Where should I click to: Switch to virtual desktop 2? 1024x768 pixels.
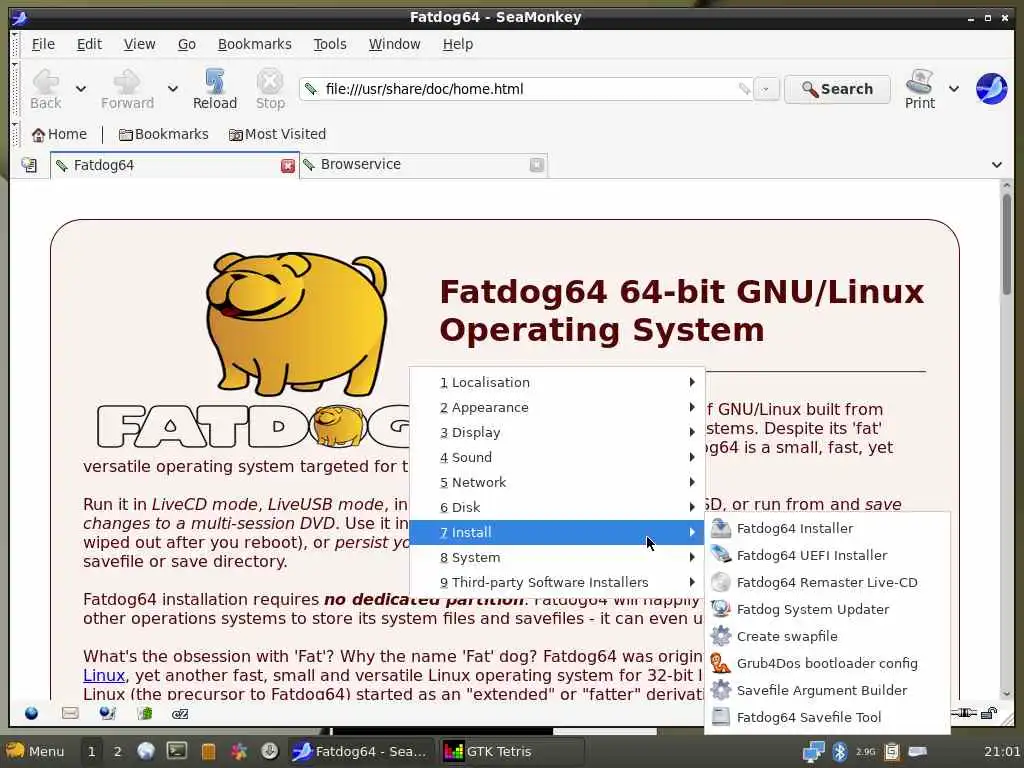pos(118,752)
